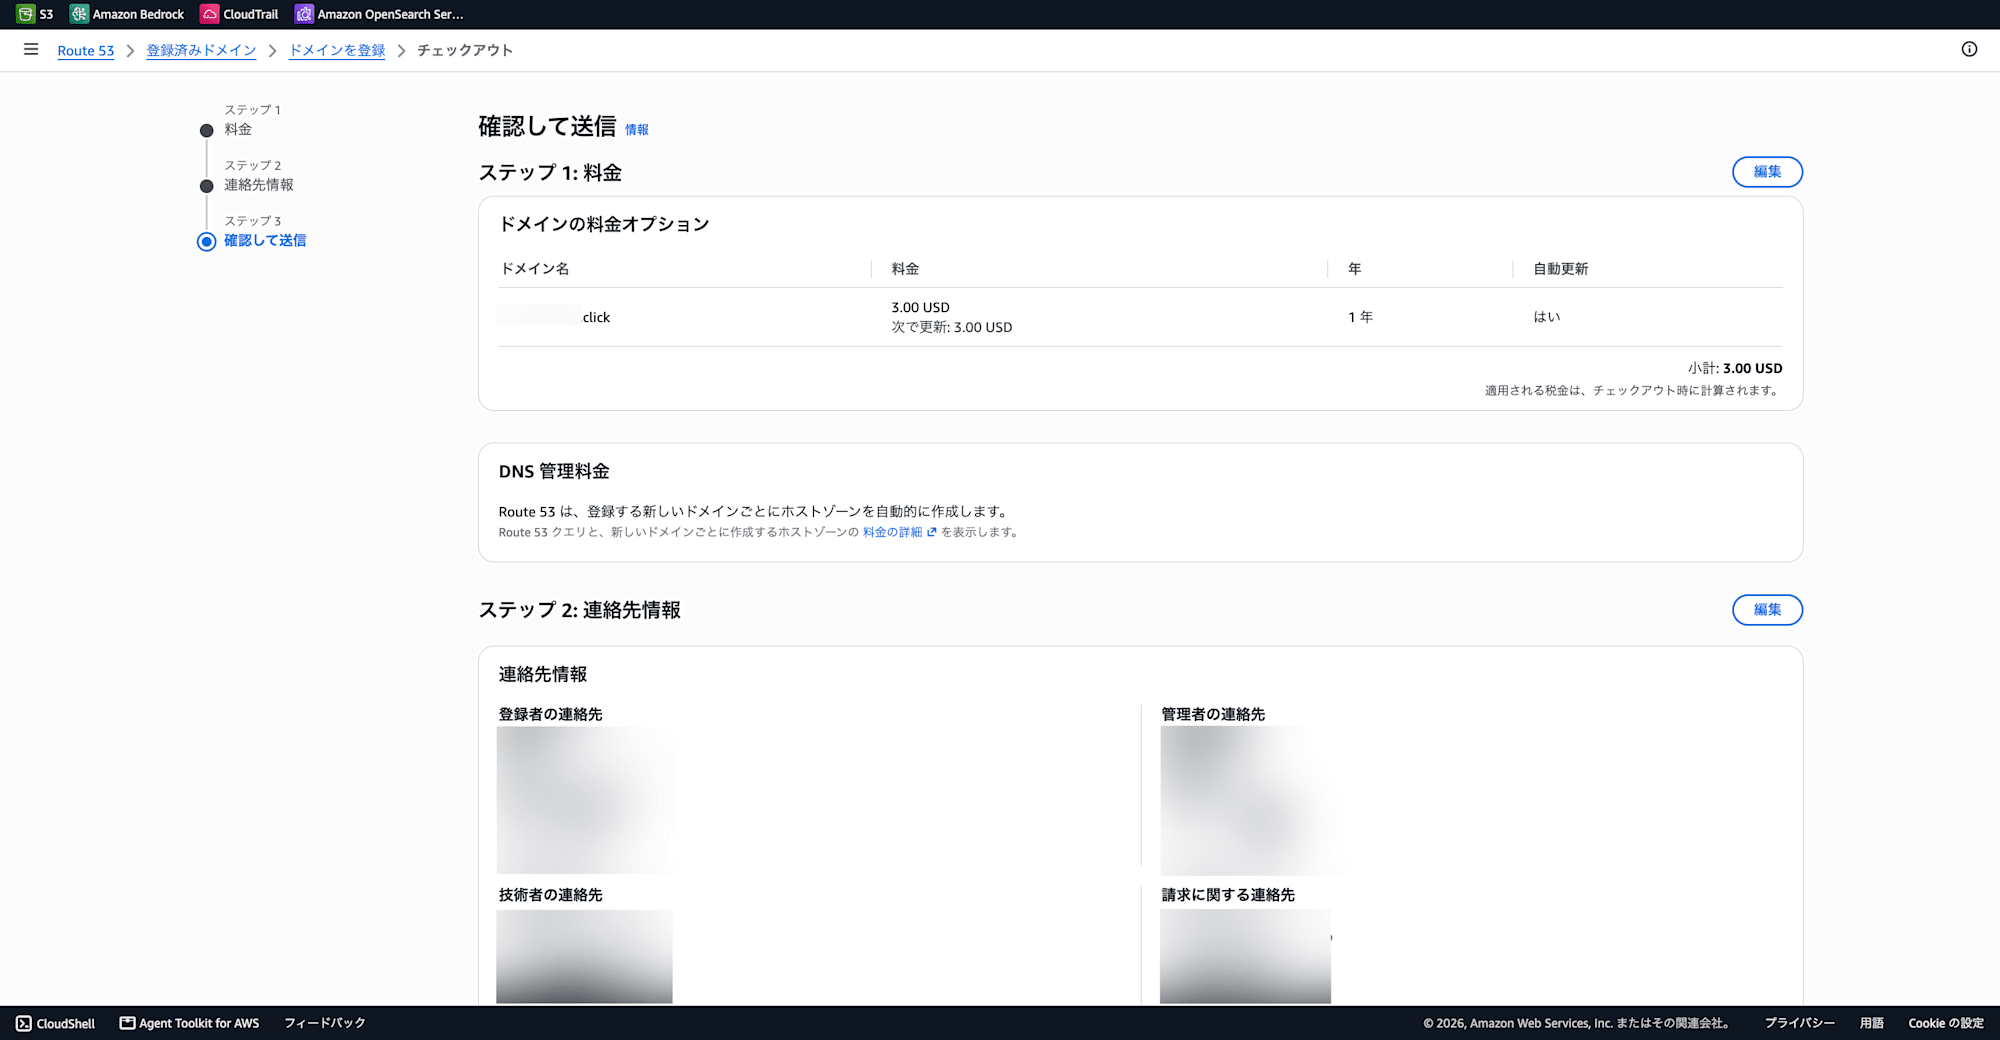Click the 請求に関する連絡先 heading
2000x1040 pixels.
(1228, 895)
